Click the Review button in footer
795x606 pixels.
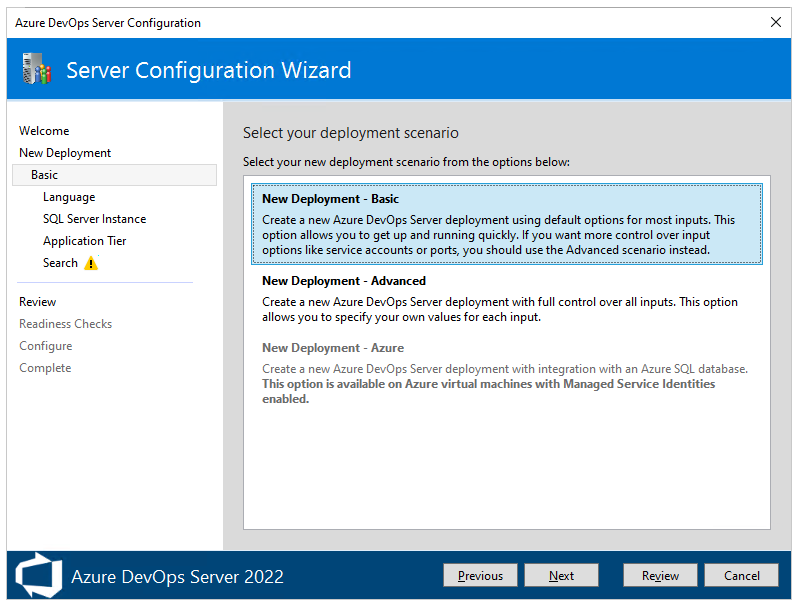click(x=660, y=576)
